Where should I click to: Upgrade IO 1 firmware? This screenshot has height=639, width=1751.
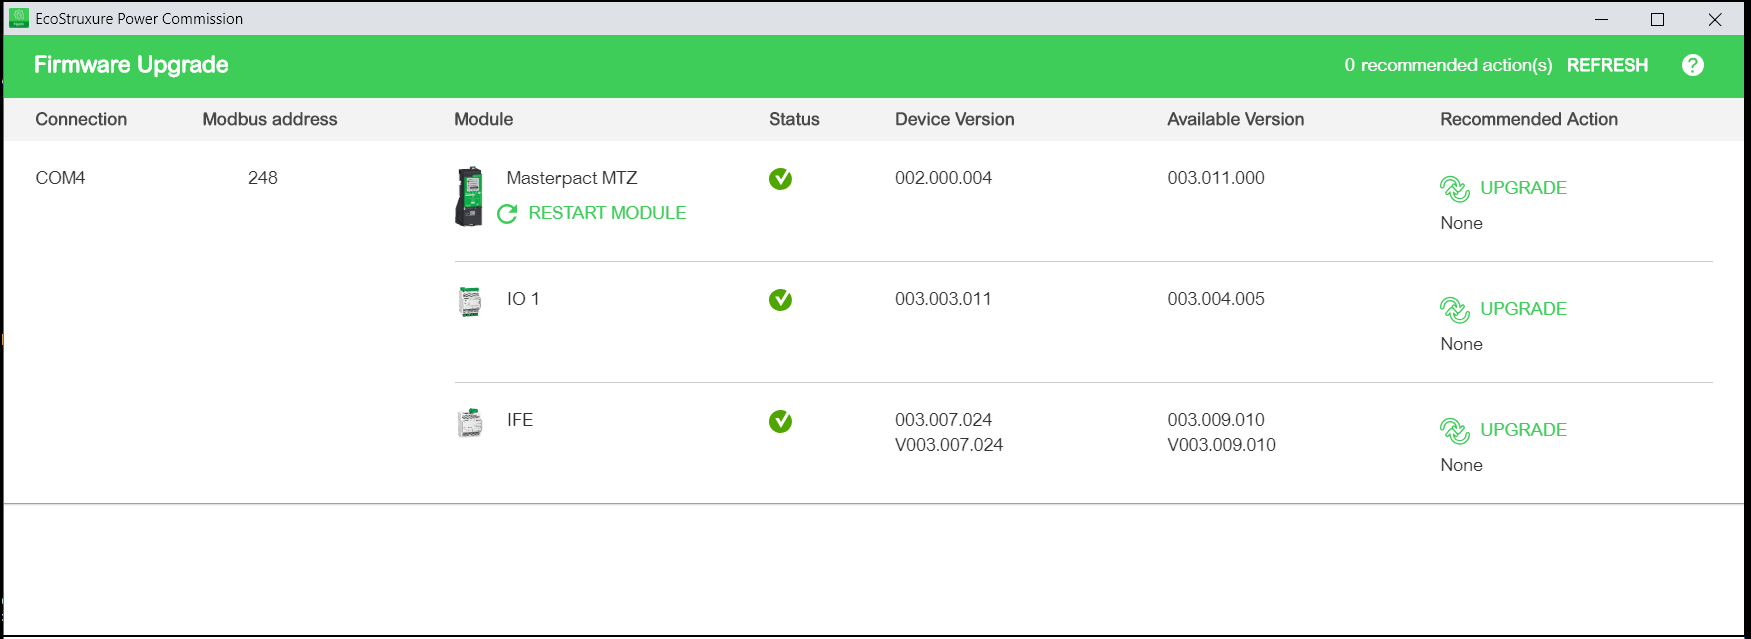pyautogui.click(x=1523, y=309)
